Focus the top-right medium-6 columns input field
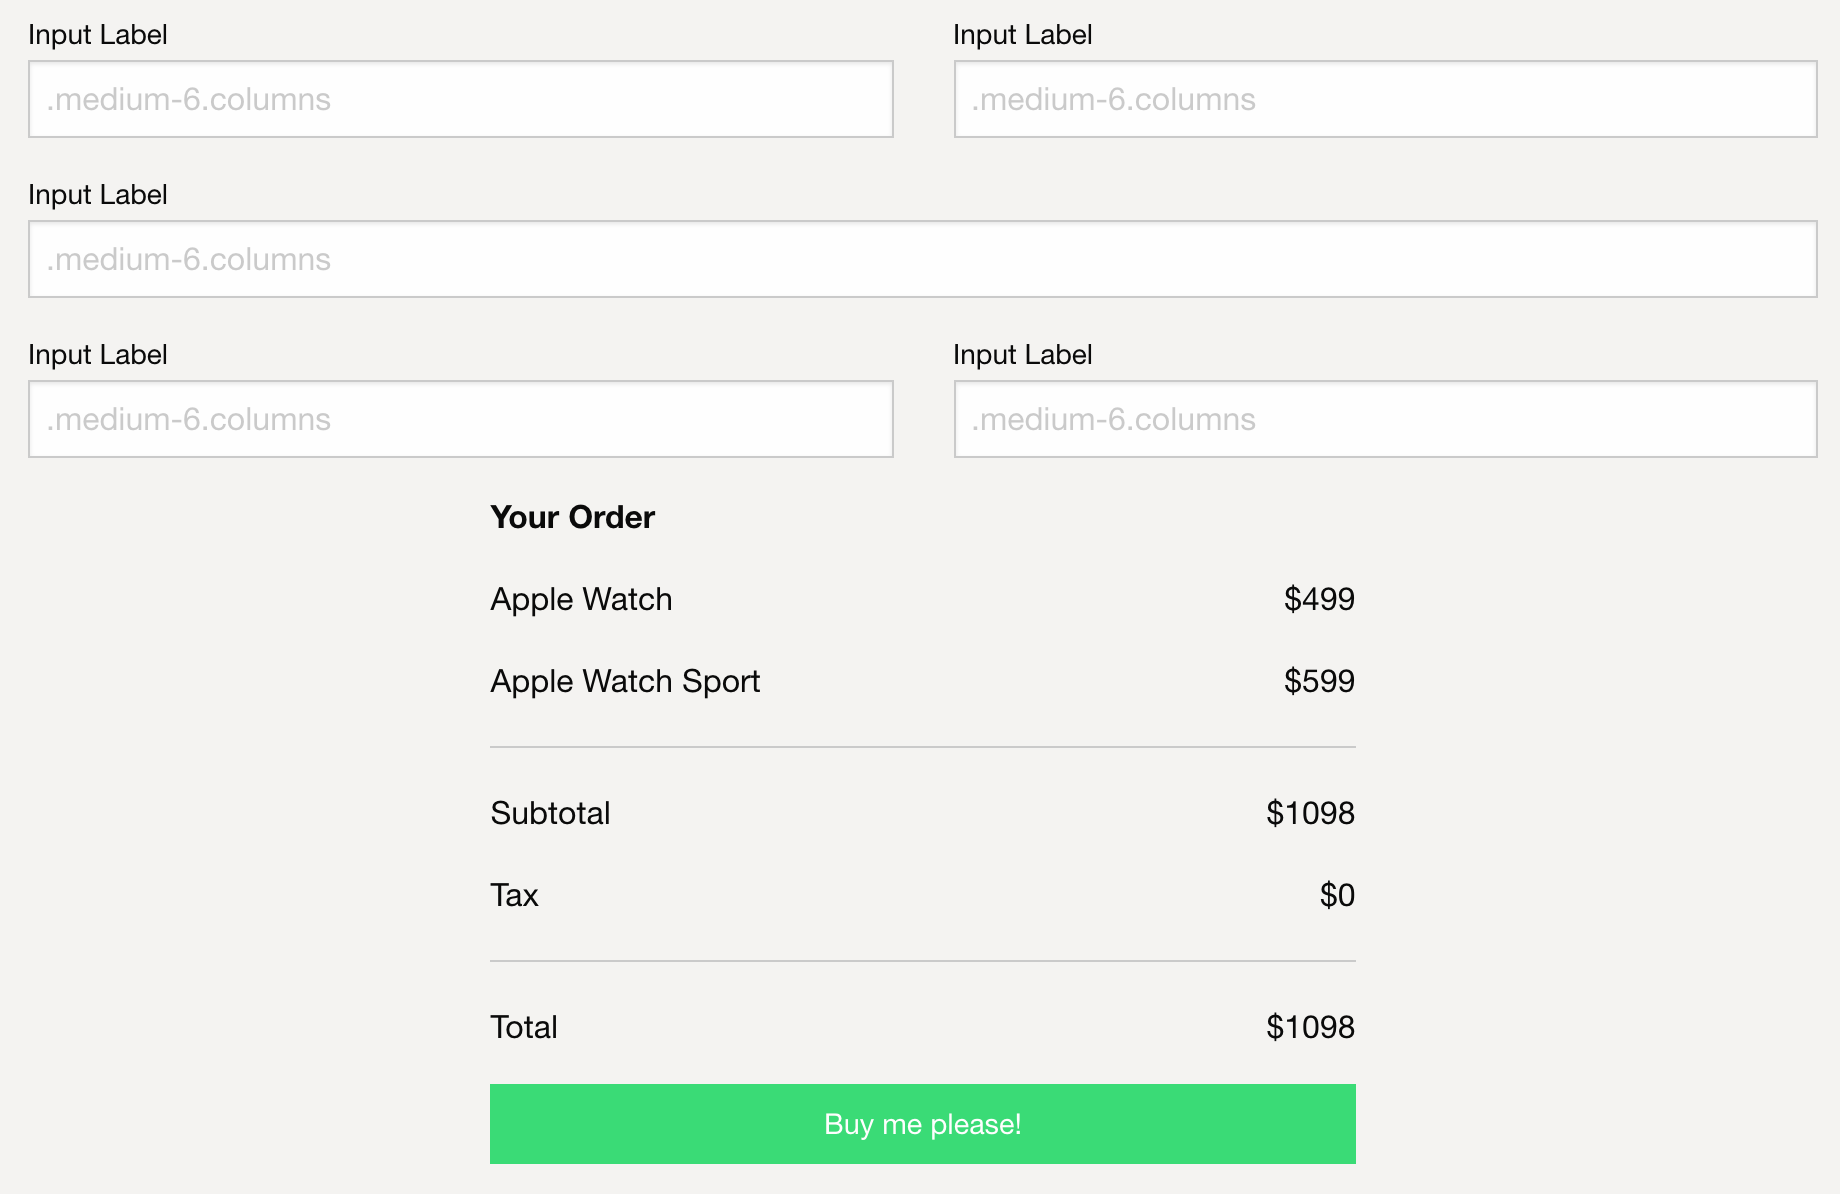Image resolution: width=1840 pixels, height=1194 pixels. pos(1385,99)
